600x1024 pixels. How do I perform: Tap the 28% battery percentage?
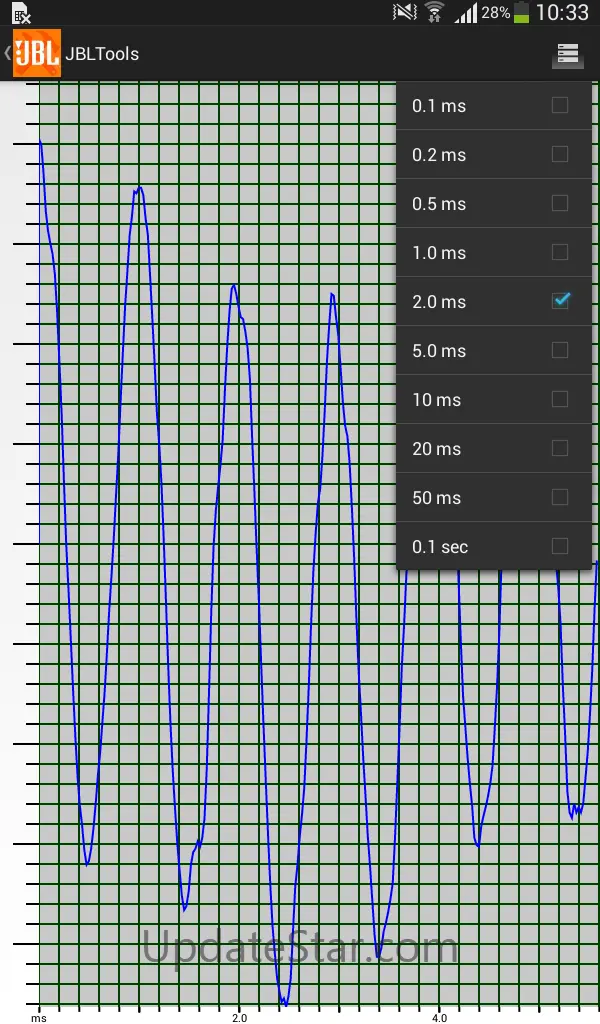coord(496,12)
